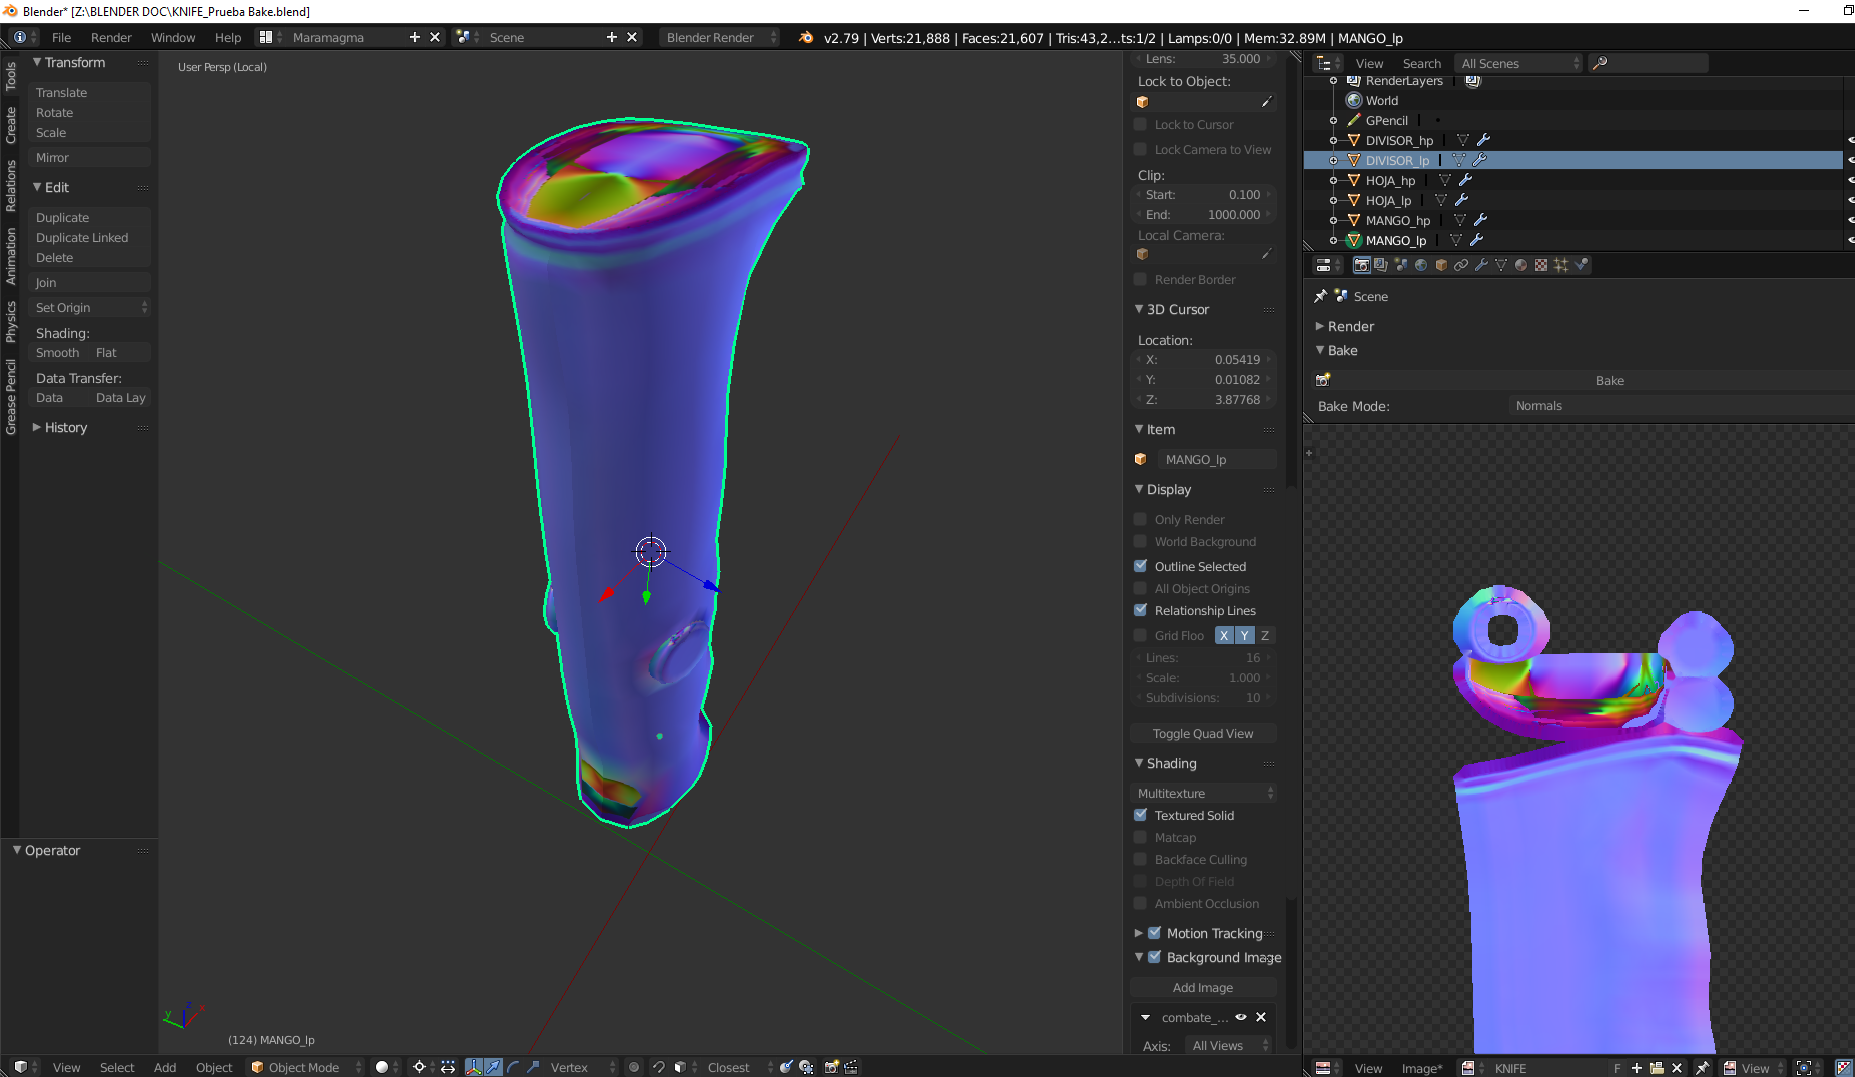Open the Texture properties tab
Image resolution: width=1855 pixels, height=1077 pixels.
1541,265
